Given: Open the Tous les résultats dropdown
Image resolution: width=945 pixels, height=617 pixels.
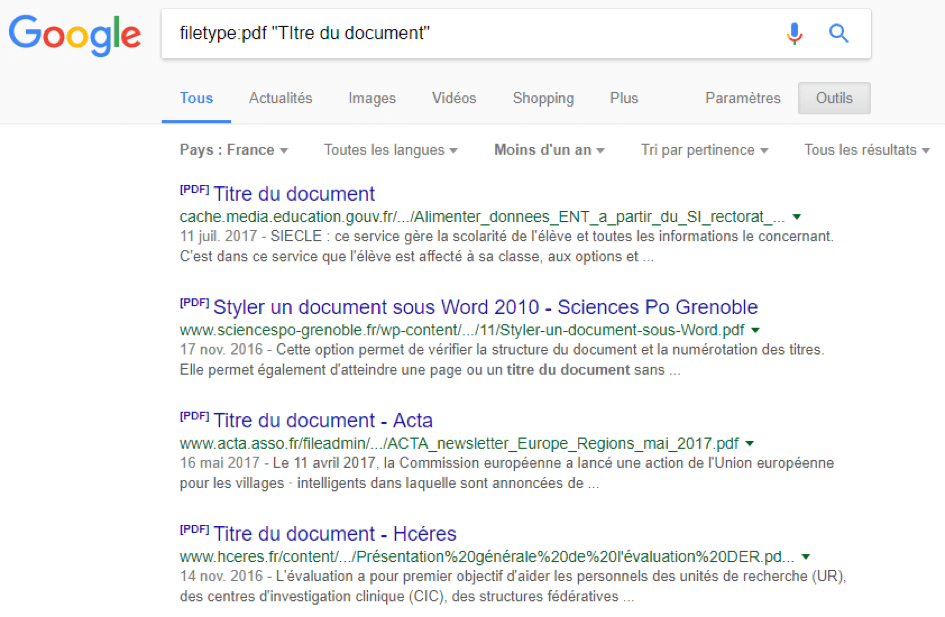Looking at the screenshot, I should tap(867, 150).
